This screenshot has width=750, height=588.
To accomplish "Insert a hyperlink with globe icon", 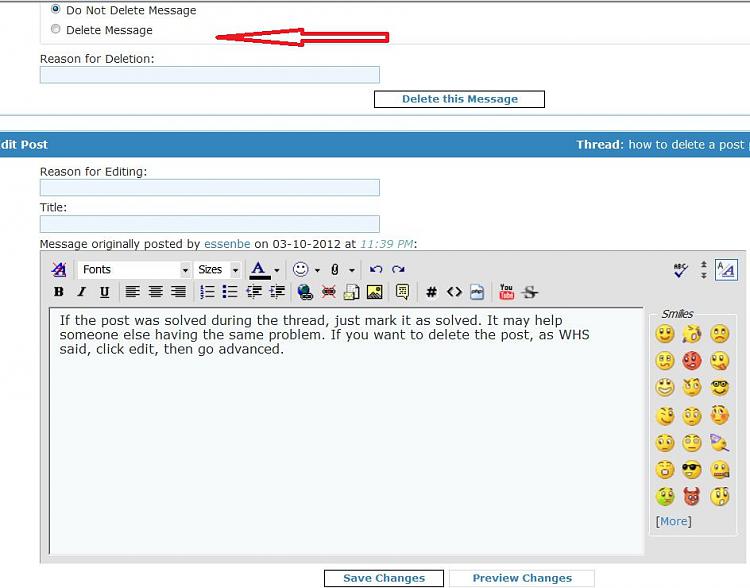I will pyautogui.click(x=305, y=292).
